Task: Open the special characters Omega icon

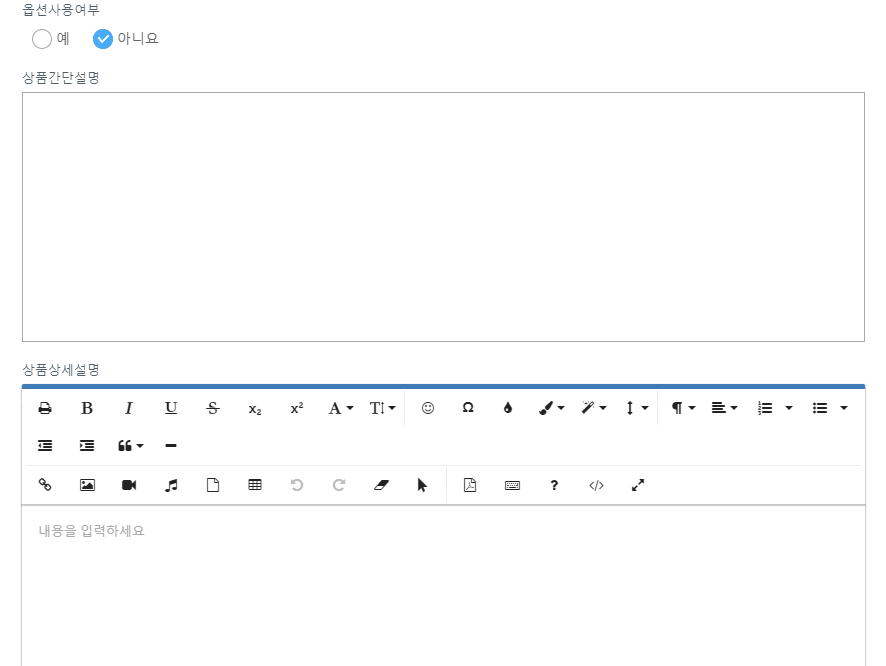Action: tap(468, 408)
